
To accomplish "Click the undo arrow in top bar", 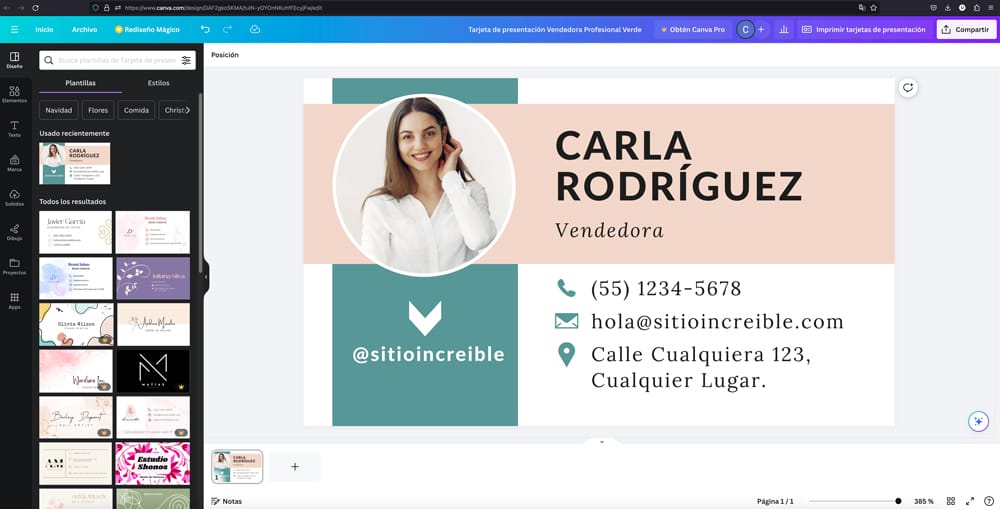I will [x=205, y=30].
